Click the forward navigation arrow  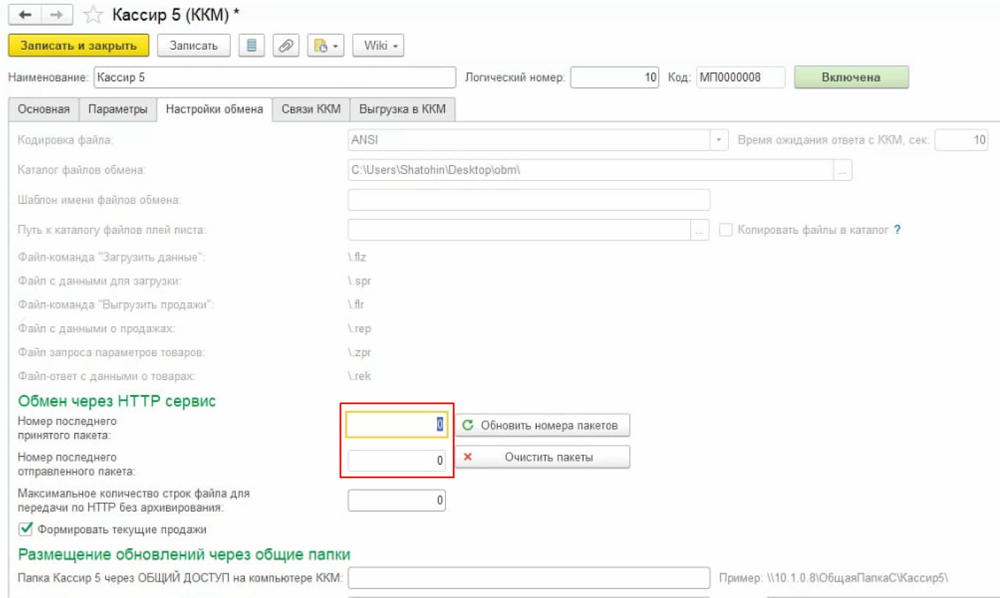point(56,15)
